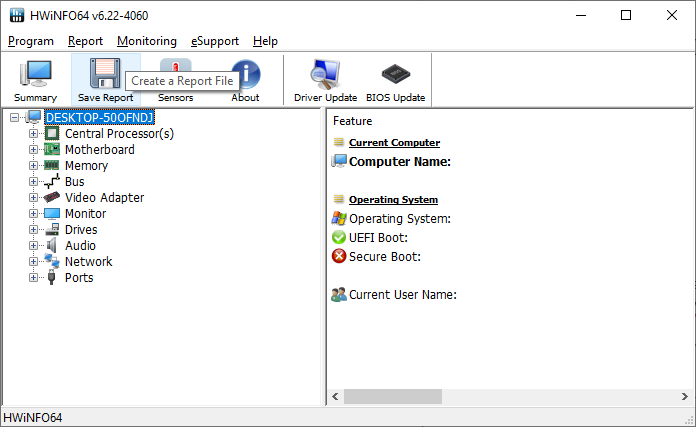Viewport: 696px width, 427px height.
Task: Click the Feature column header
Action: 352,121
